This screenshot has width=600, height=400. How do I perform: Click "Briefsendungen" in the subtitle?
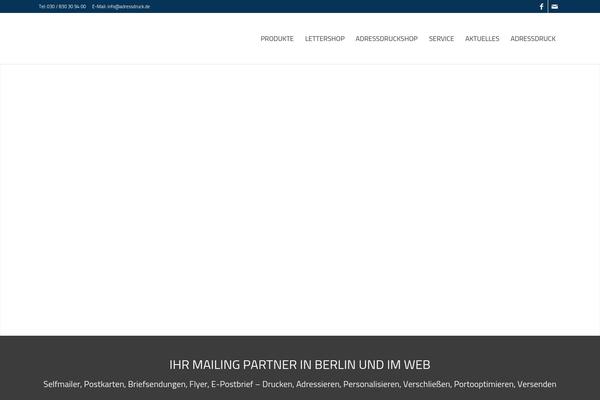tap(156, 384)
